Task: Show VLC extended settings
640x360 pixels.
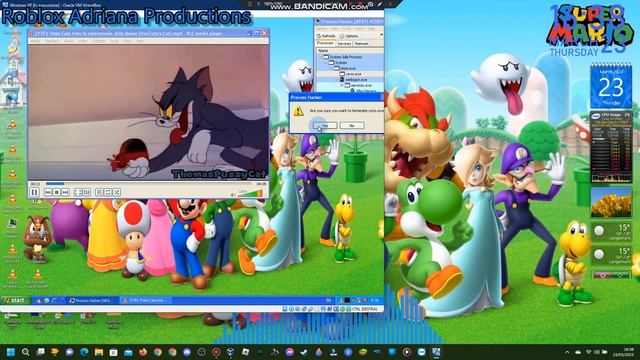Action: tap(87, 192)
